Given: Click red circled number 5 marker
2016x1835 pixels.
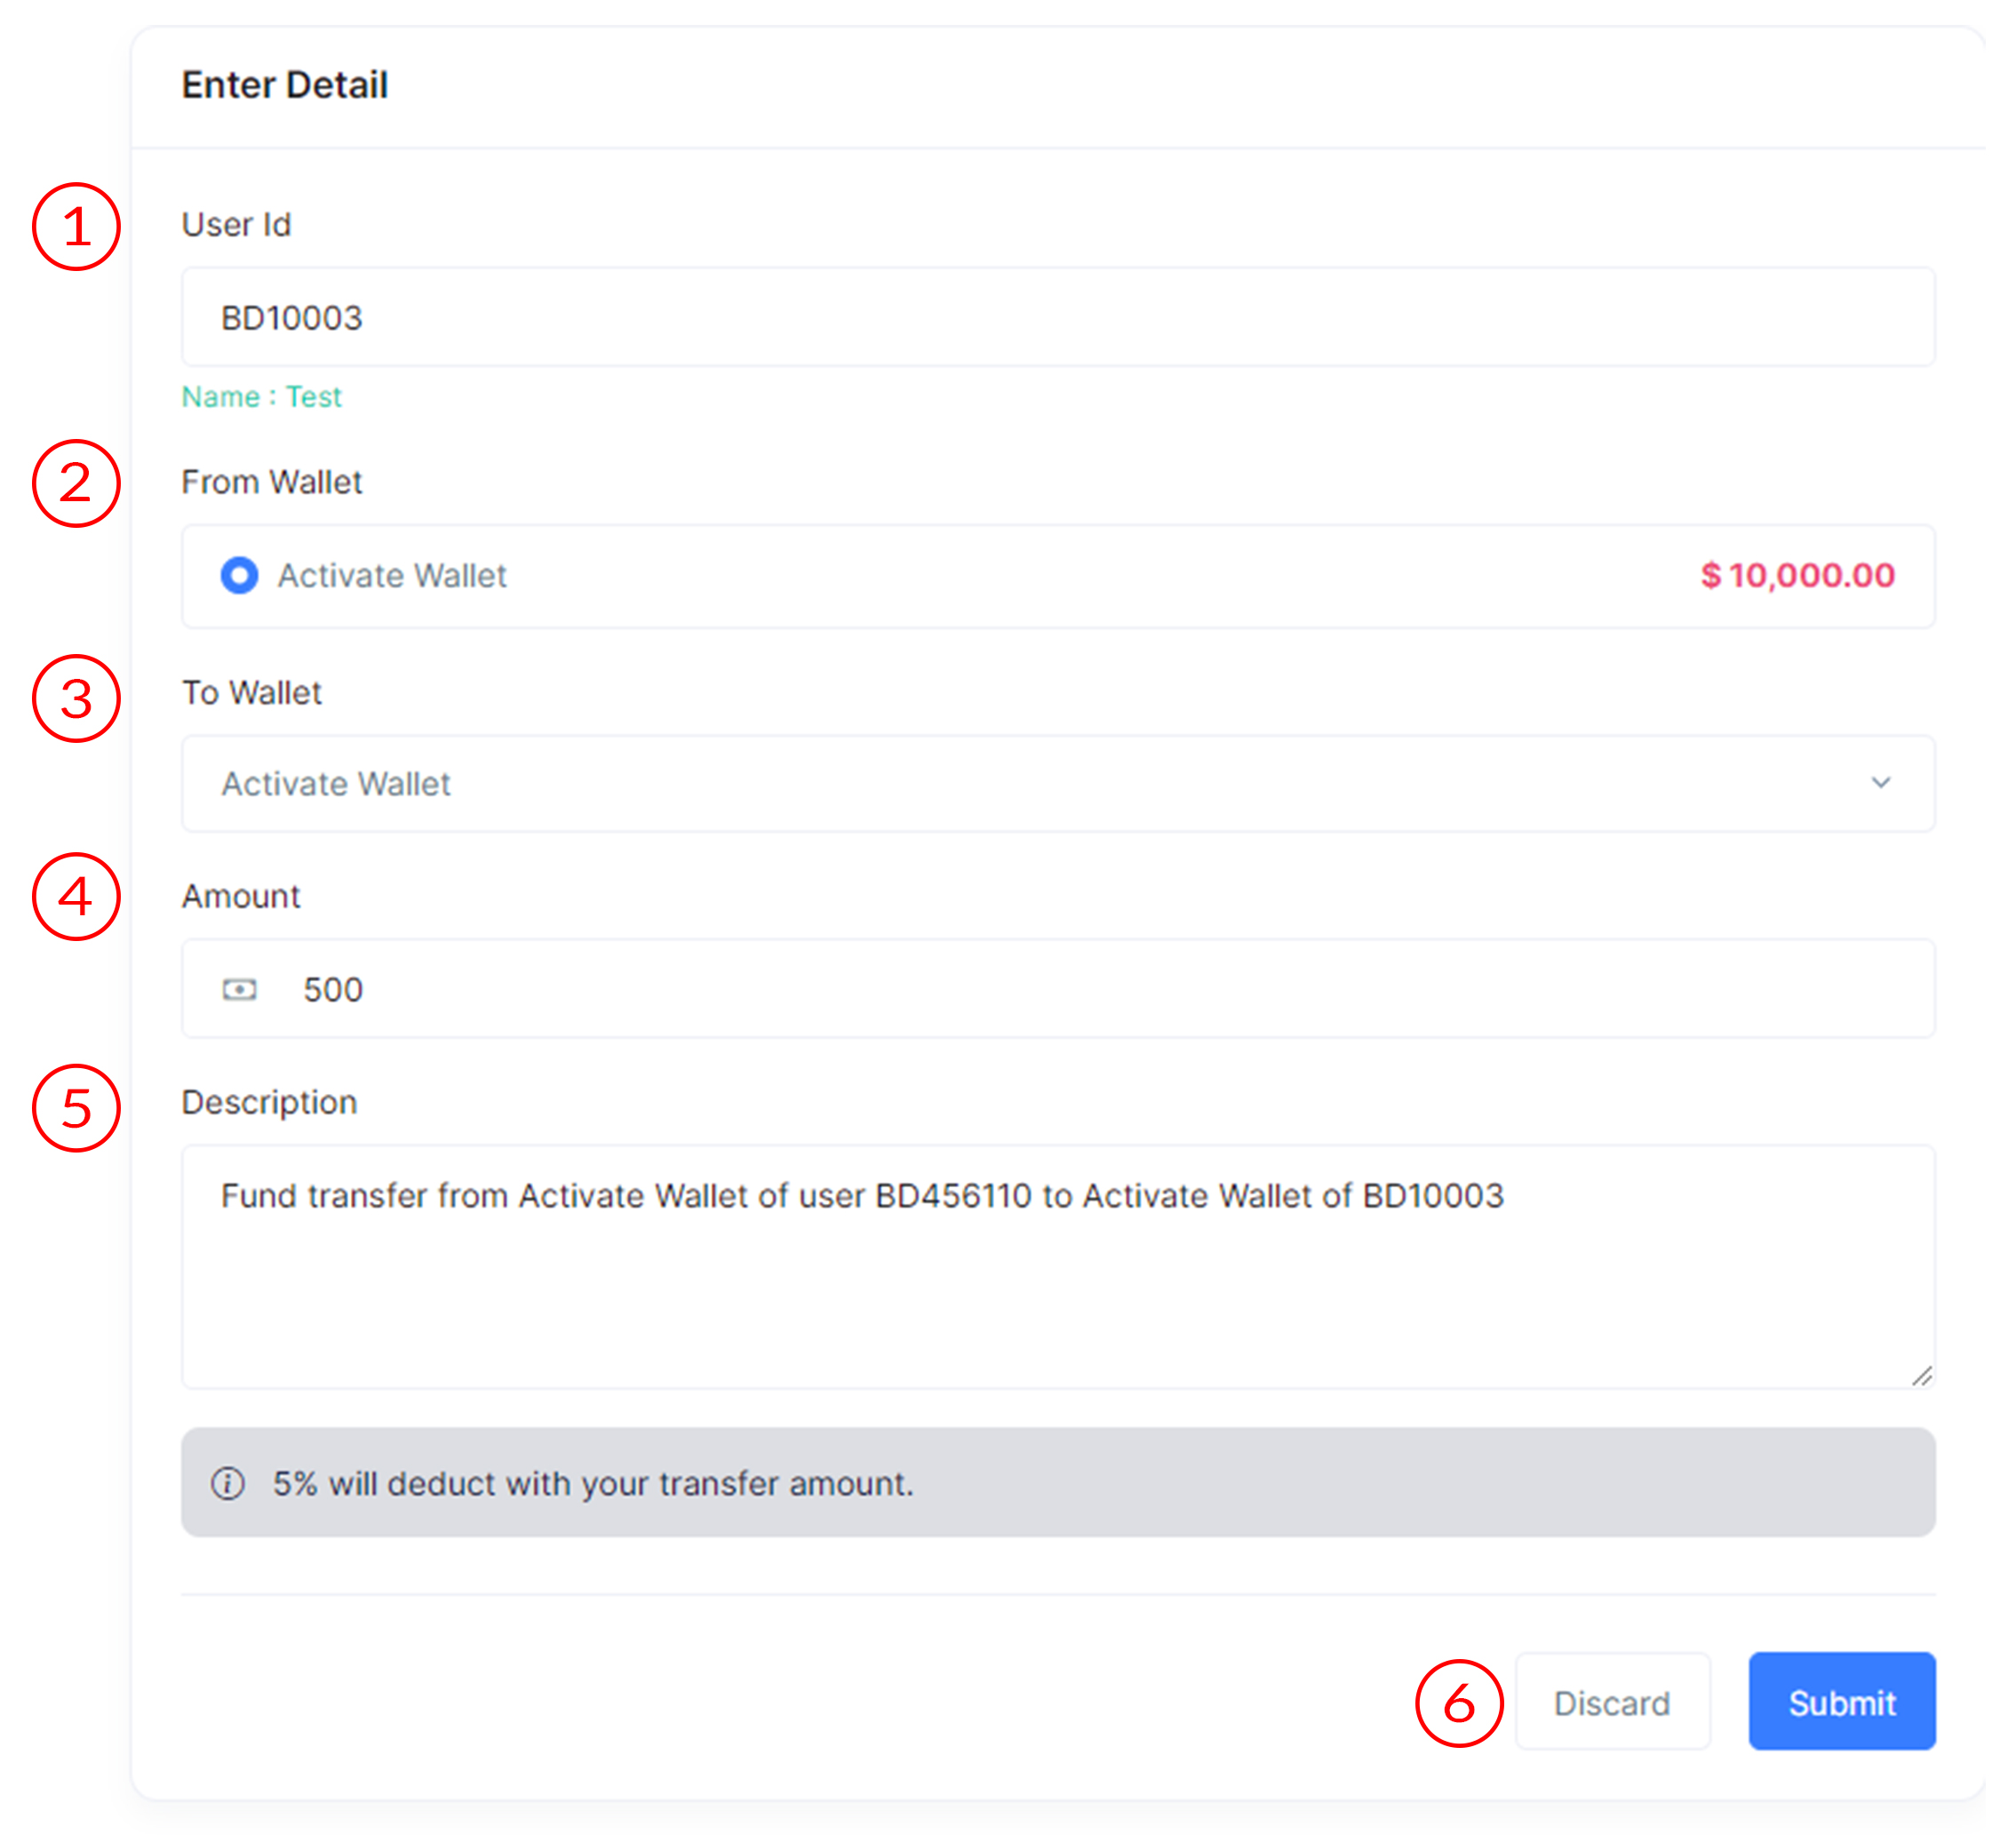Looking at the screenshot, I should (x=76, y=1109).
